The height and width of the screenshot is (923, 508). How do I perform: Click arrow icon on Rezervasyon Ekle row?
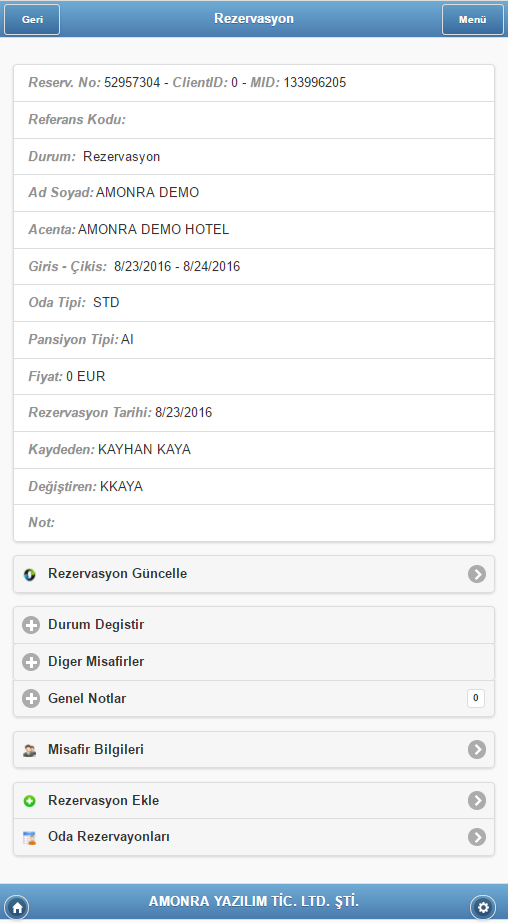click(477, 801)
